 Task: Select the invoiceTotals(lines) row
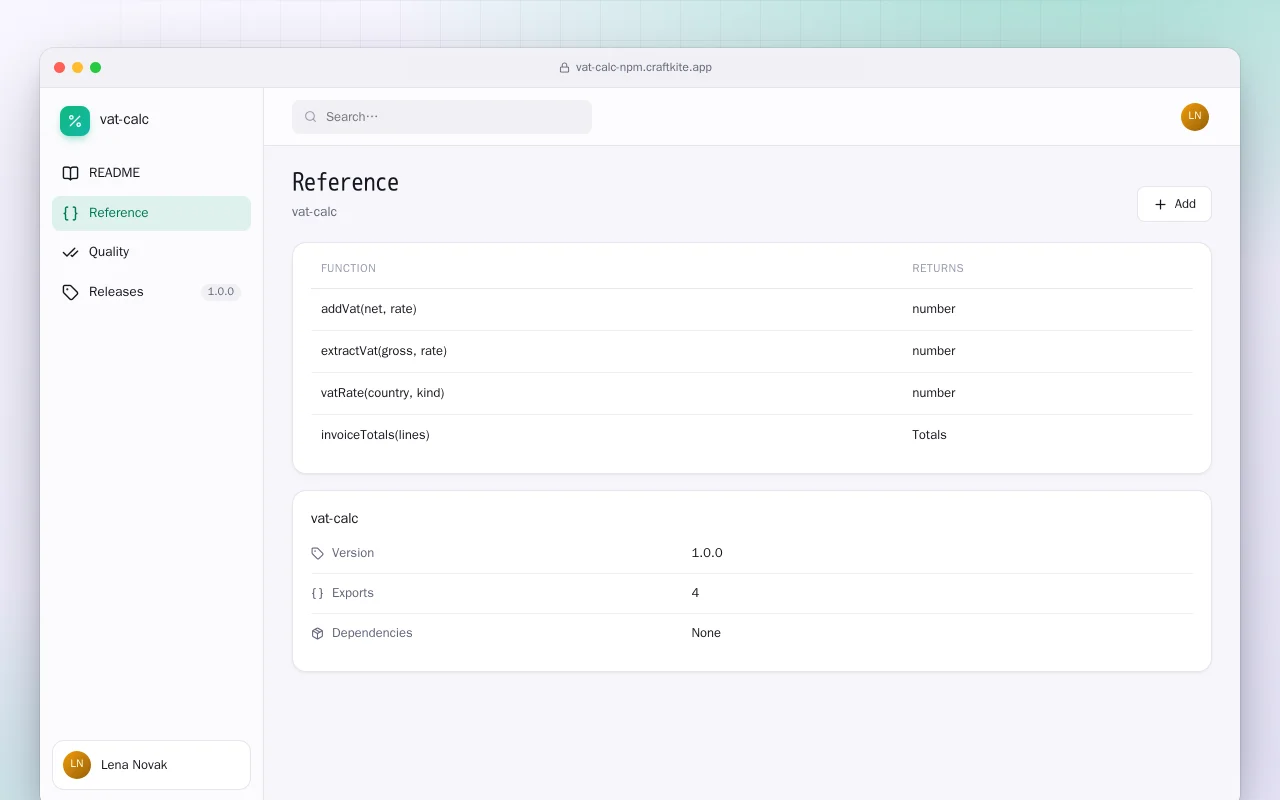tap(751, 435)
